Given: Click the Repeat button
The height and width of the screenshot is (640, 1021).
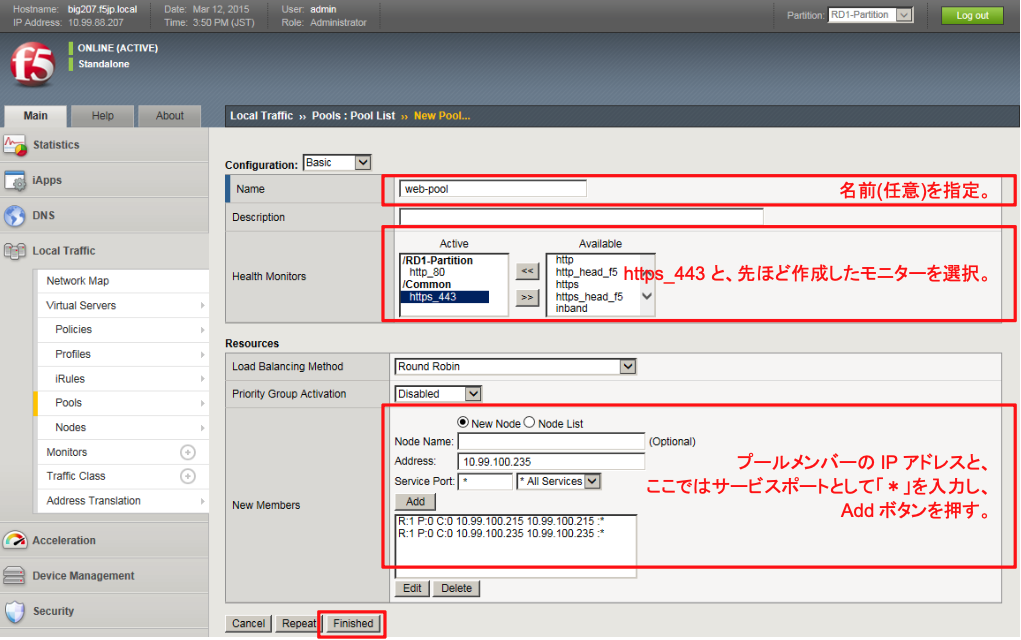Looking at the screenshot, I should coord(298,624).
